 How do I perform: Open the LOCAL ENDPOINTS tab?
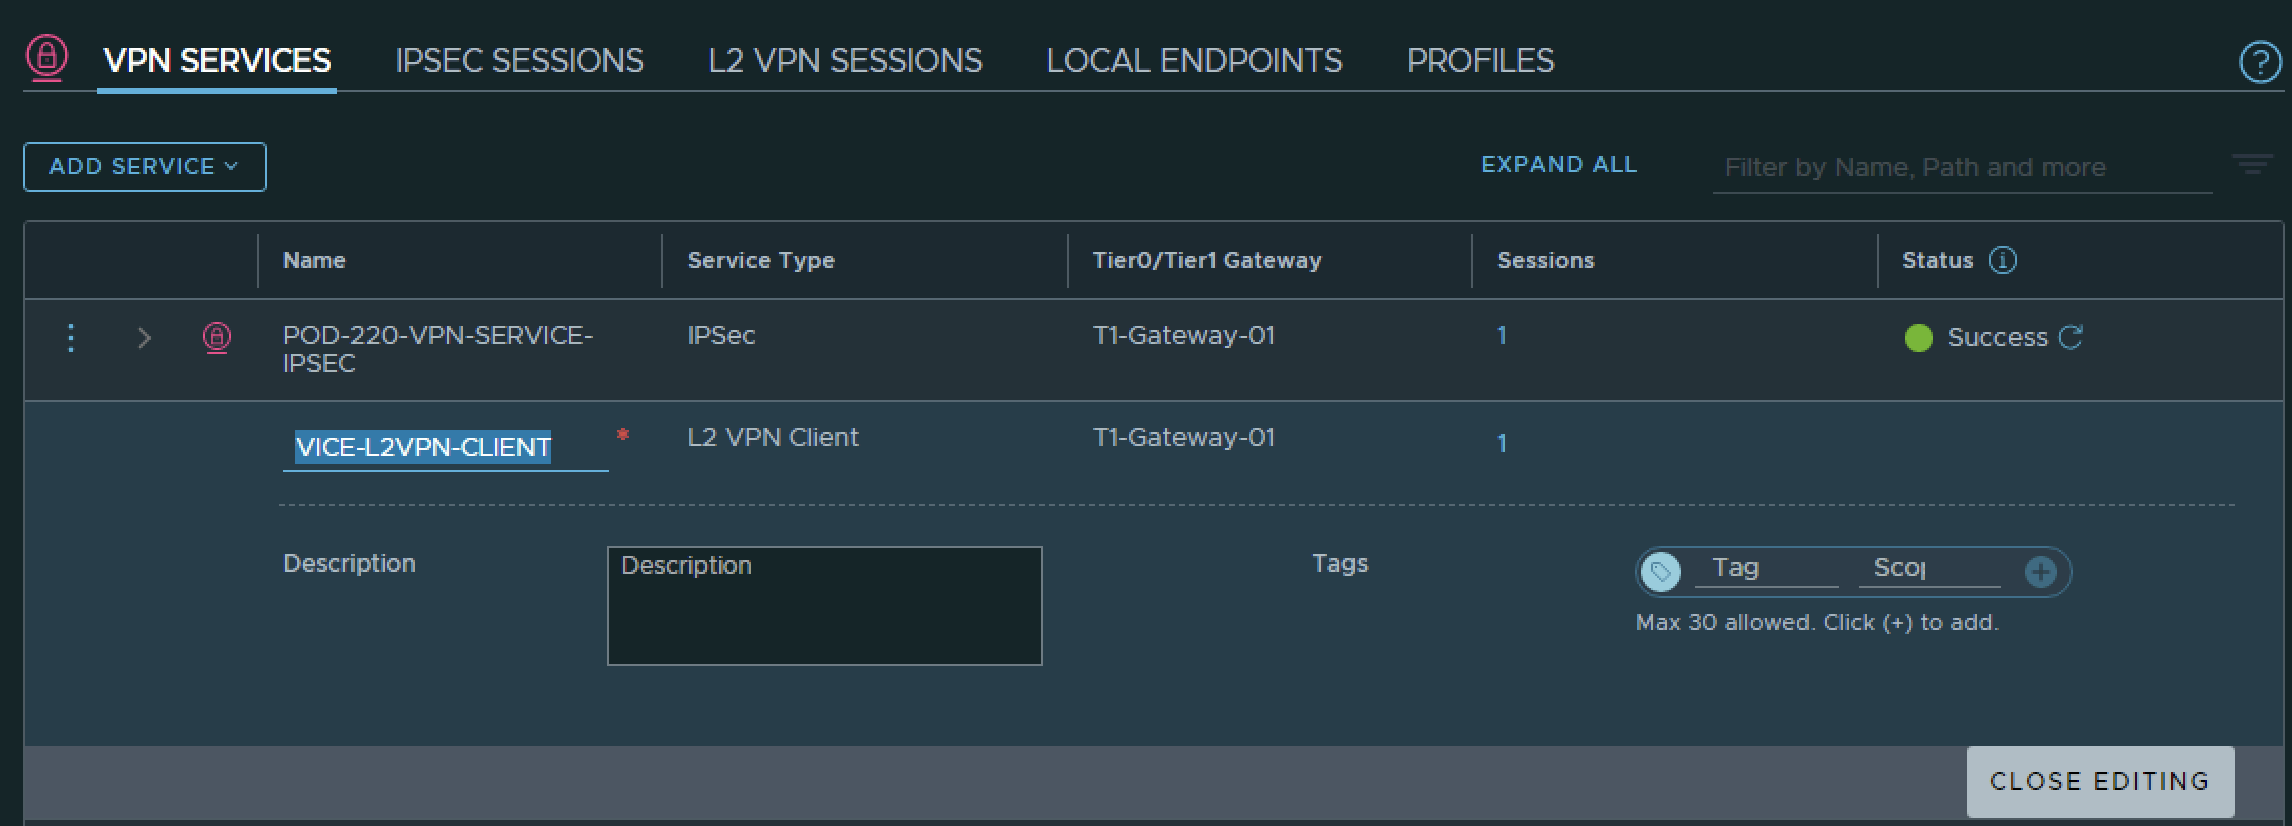1194,61
